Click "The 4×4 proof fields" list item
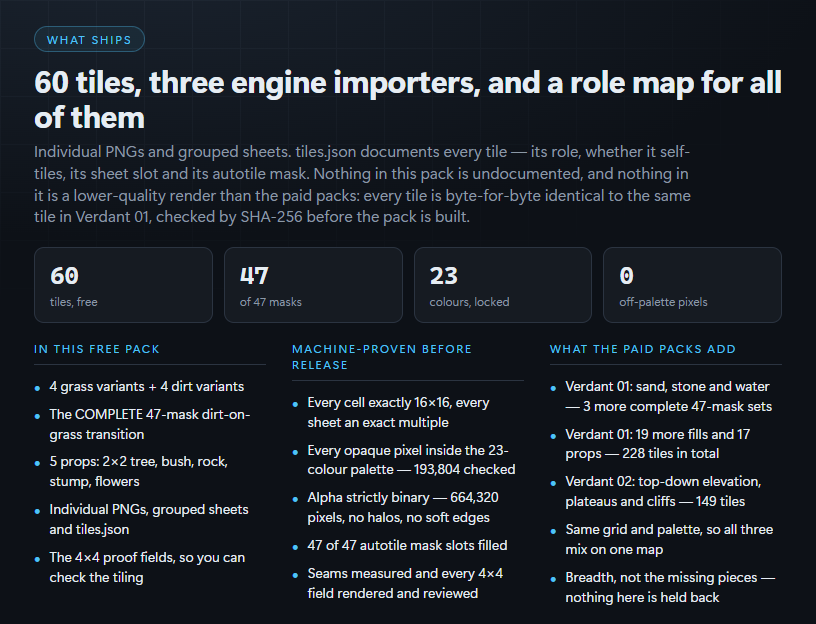 coord(147,567)
